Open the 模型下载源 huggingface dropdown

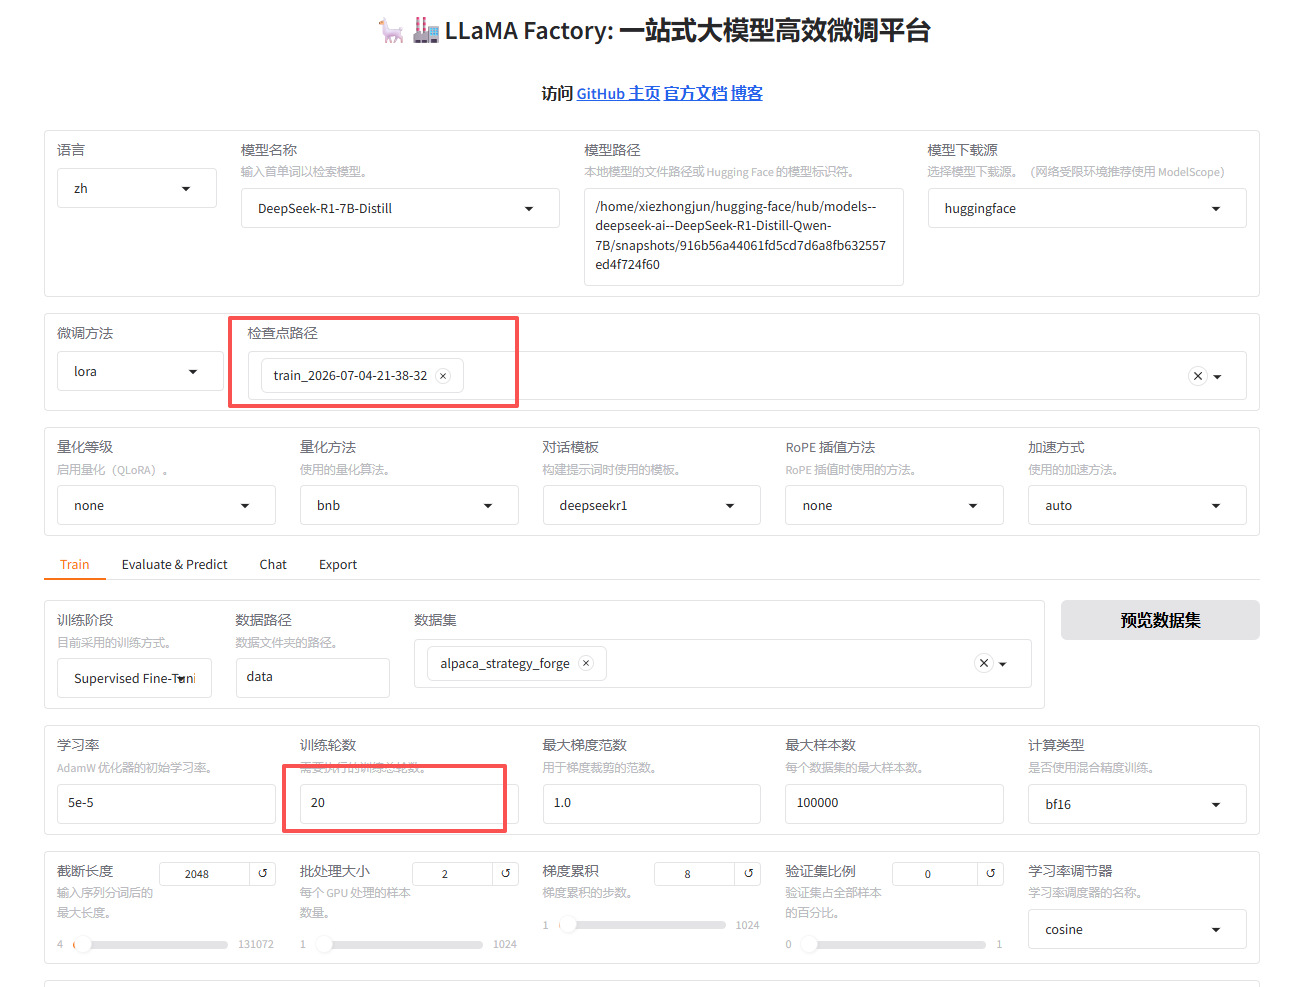coord(1087,208)
